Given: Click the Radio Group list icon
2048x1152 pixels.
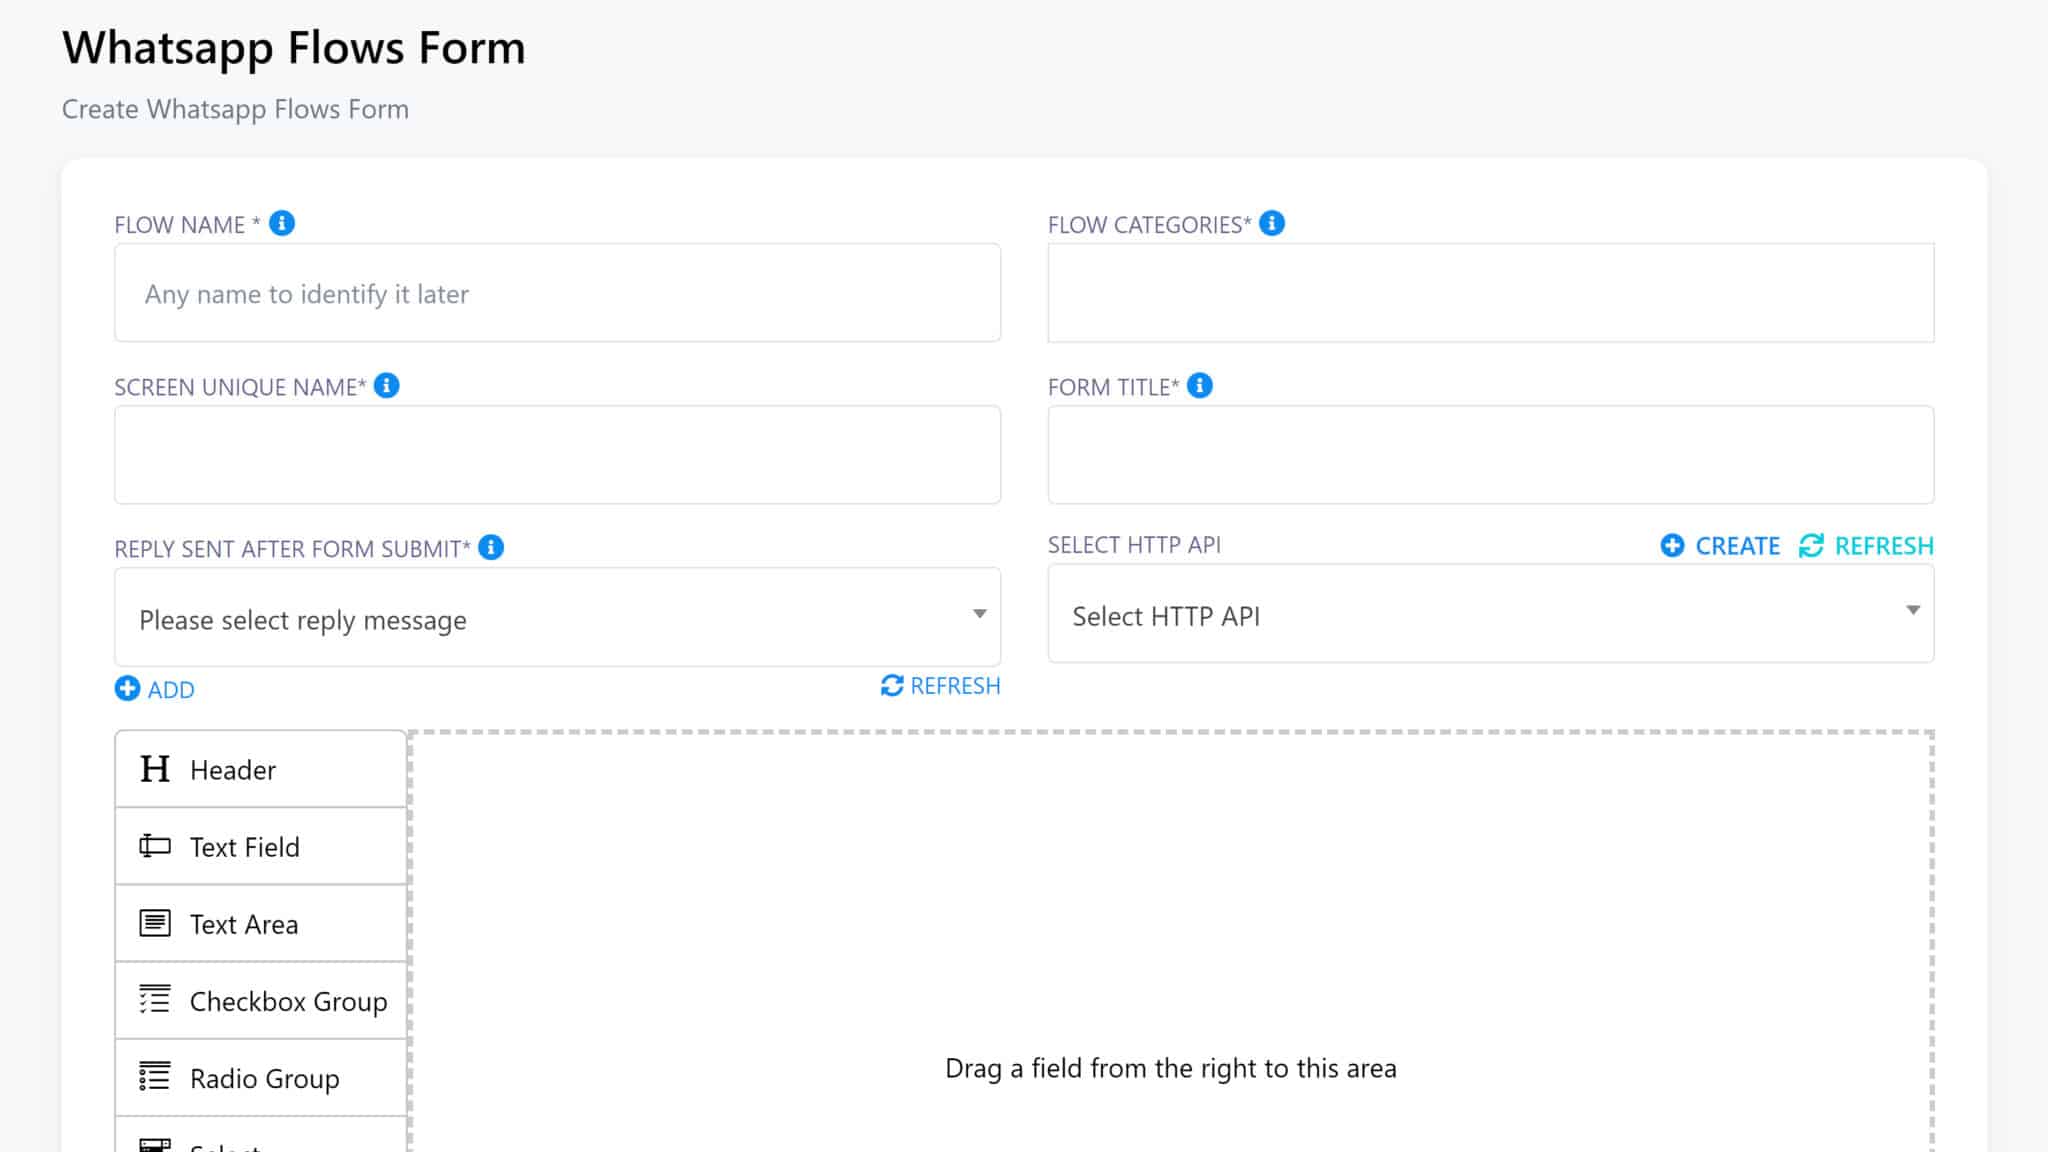Looking at the screenshot, I should 155,1077.
